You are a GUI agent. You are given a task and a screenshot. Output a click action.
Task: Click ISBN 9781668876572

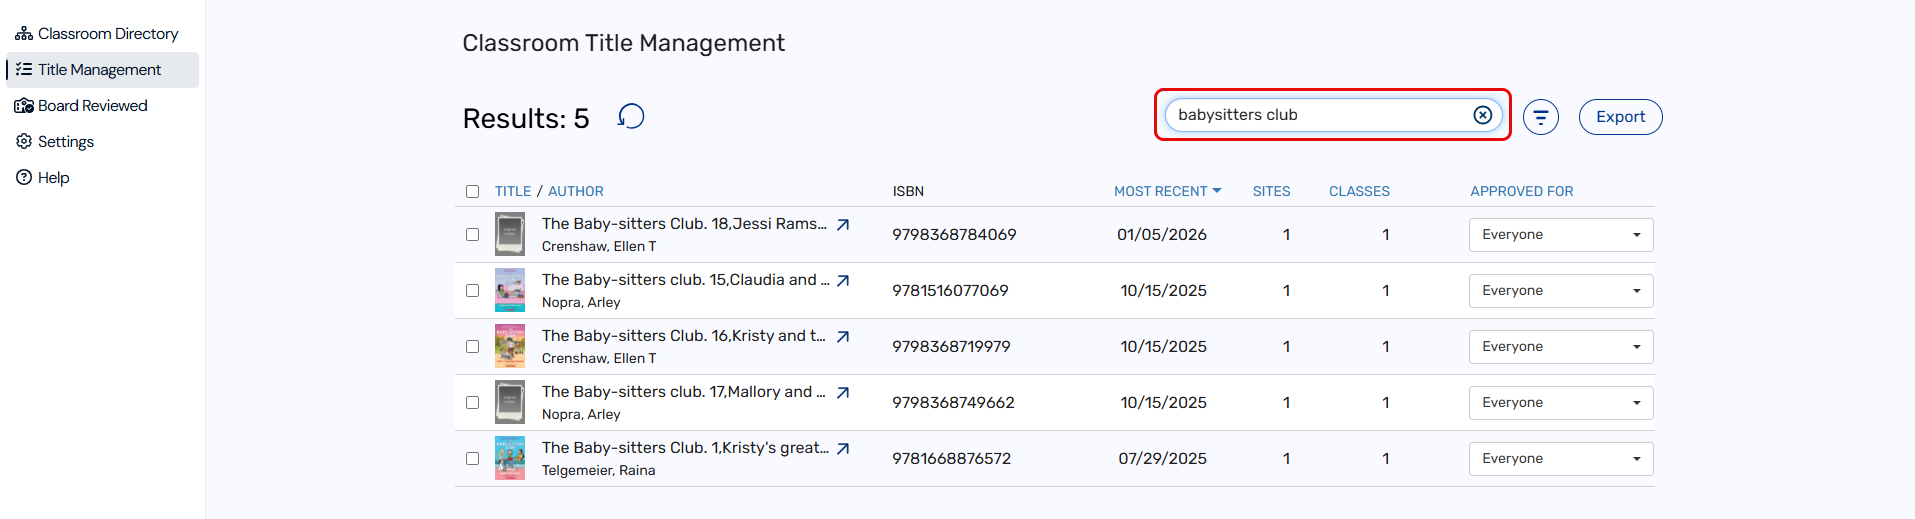(x=951, y=459)
